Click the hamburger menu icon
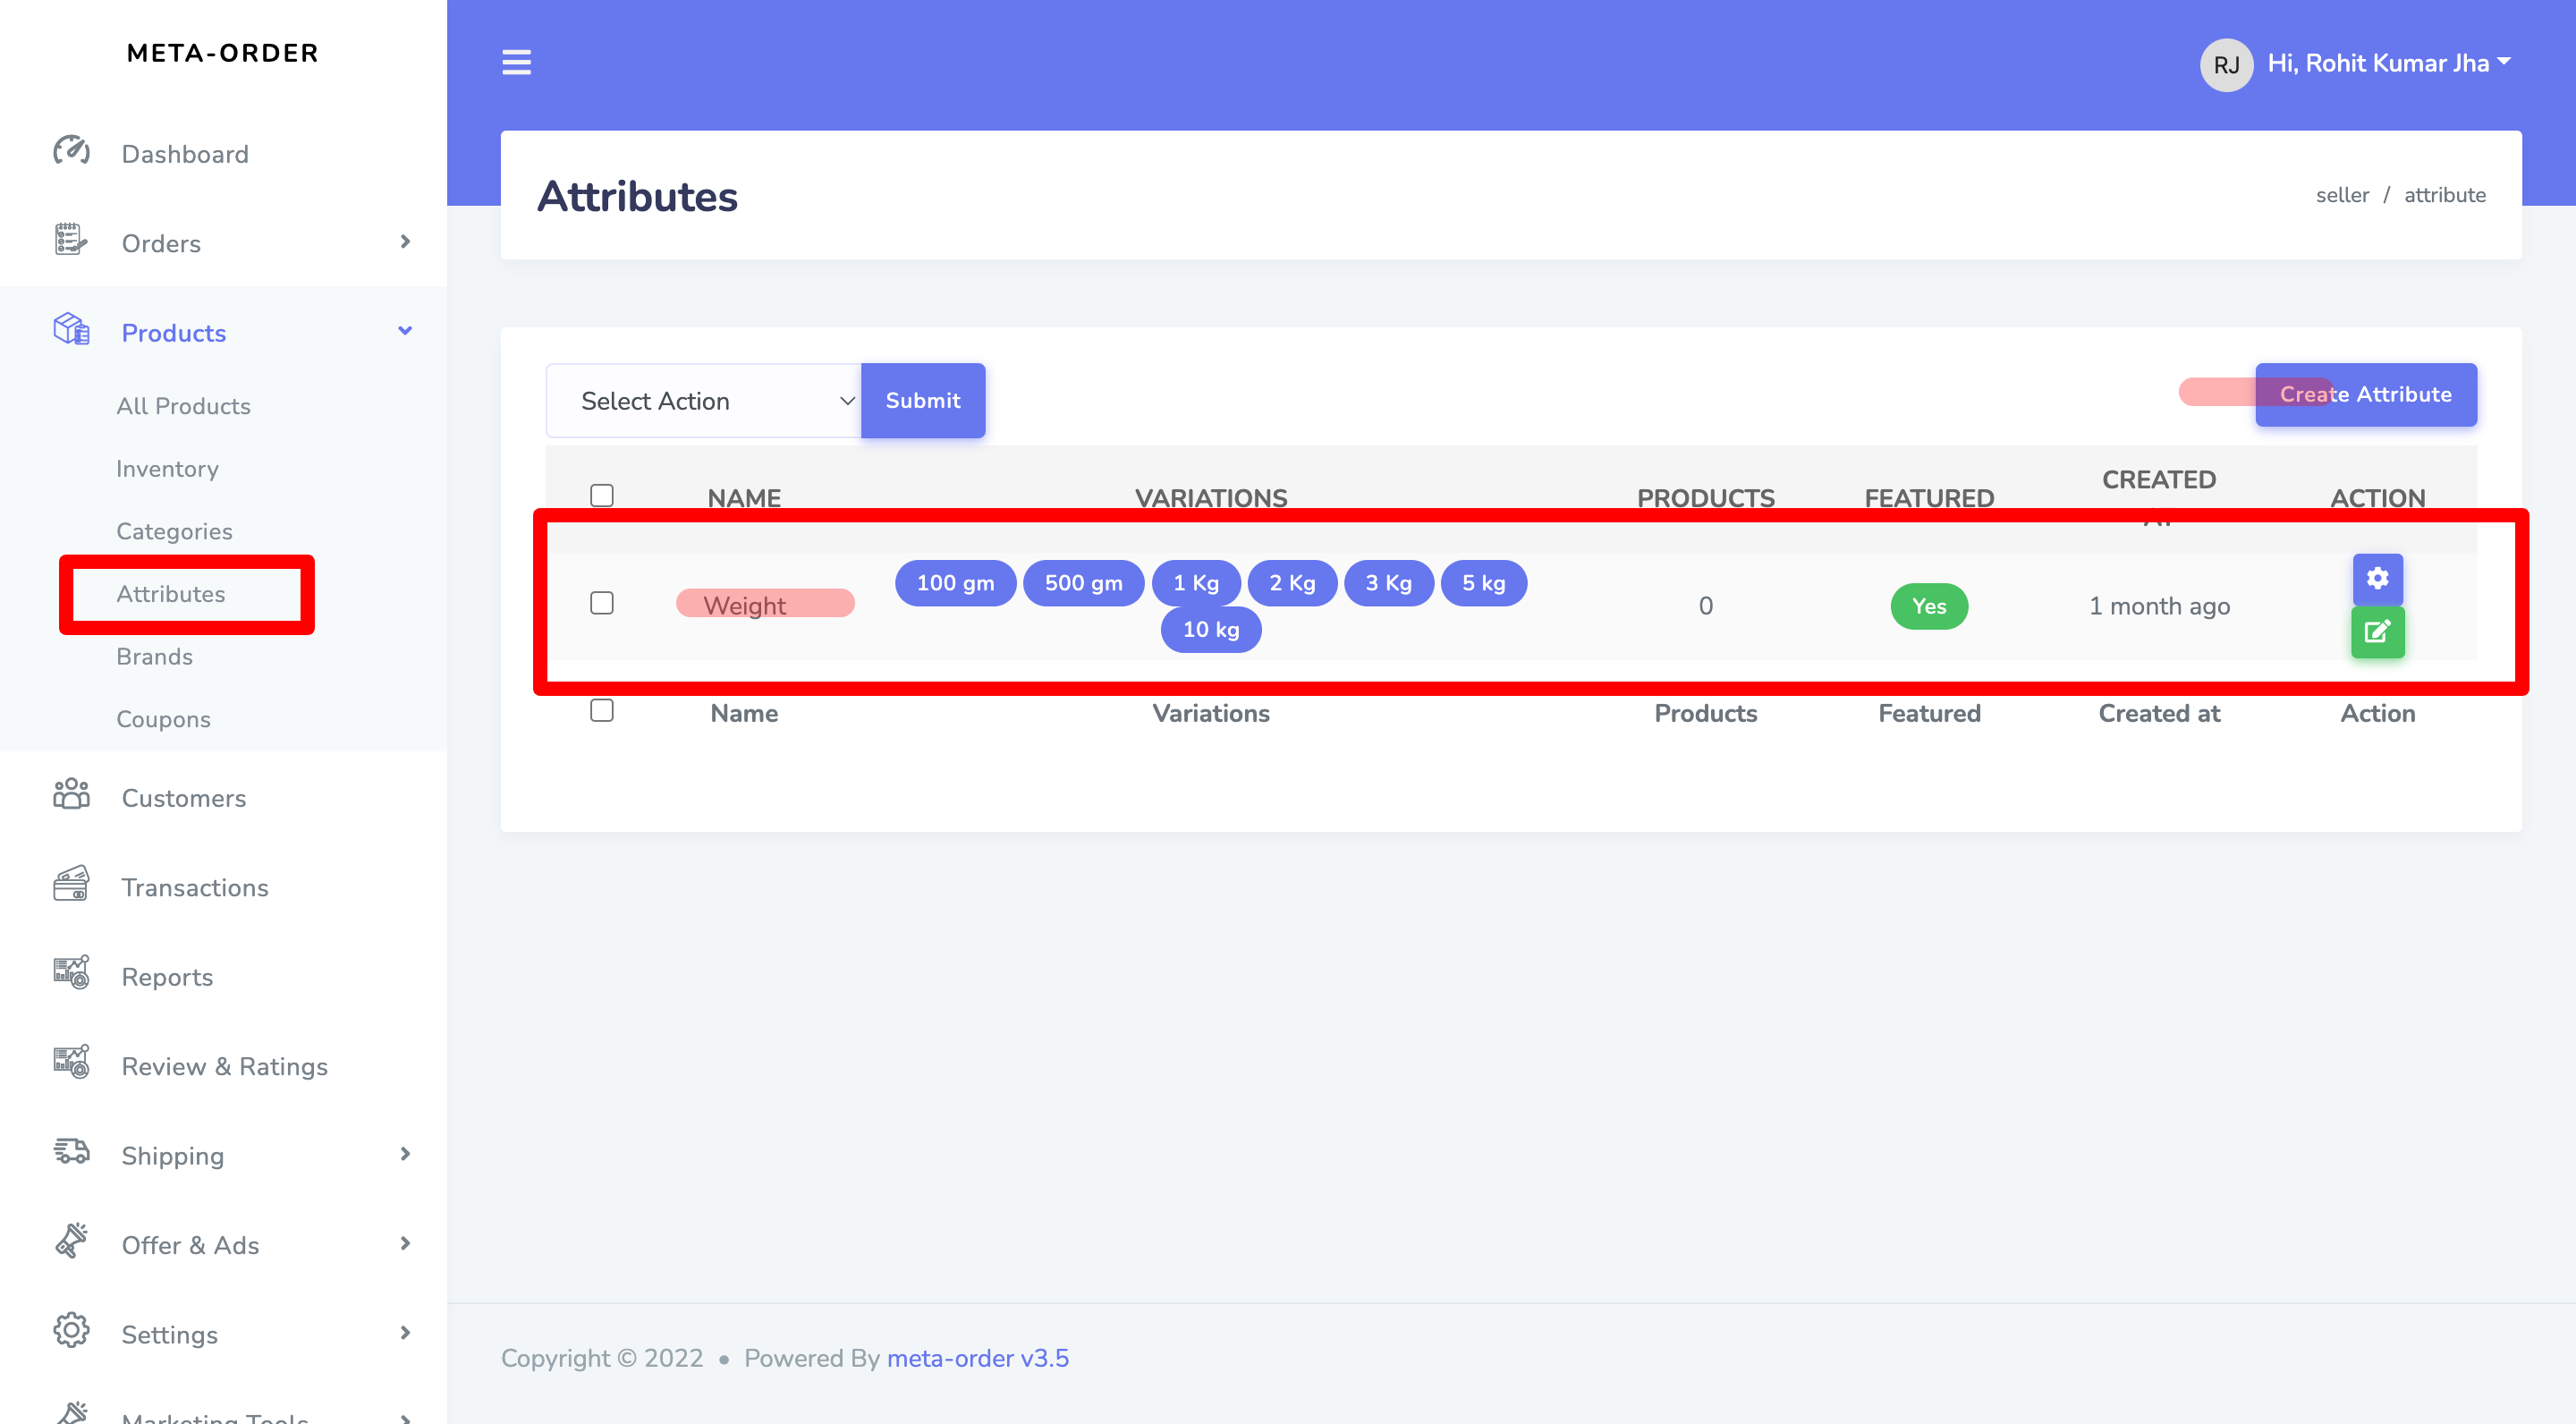 pos(516,62)
